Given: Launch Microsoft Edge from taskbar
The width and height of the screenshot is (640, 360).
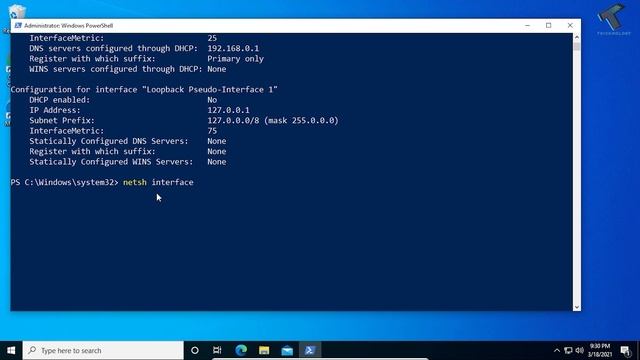Looking at the screenshot, I should coord(241,350).
